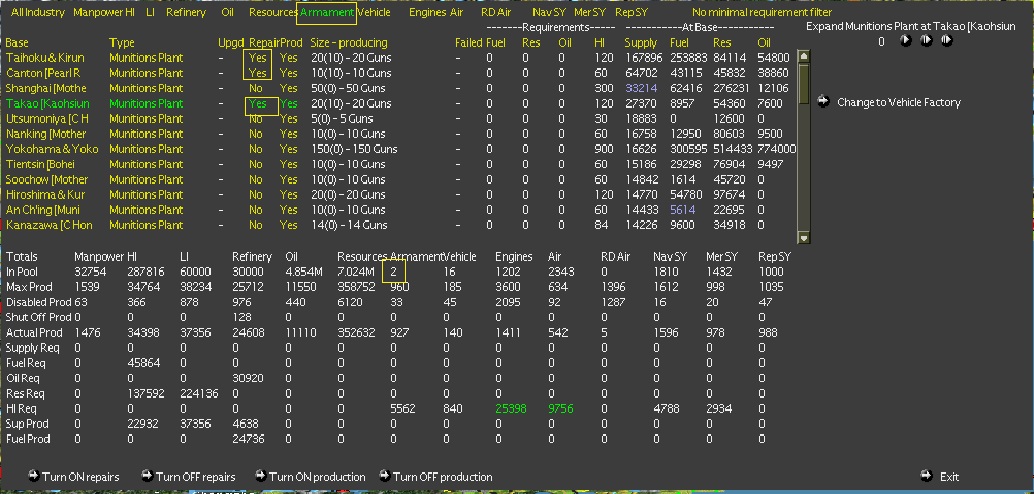Viewport: 1034px width, 494px height.
Task: Toggle Repair for Taihoku & Kirun plant
Action: [257, 58]
